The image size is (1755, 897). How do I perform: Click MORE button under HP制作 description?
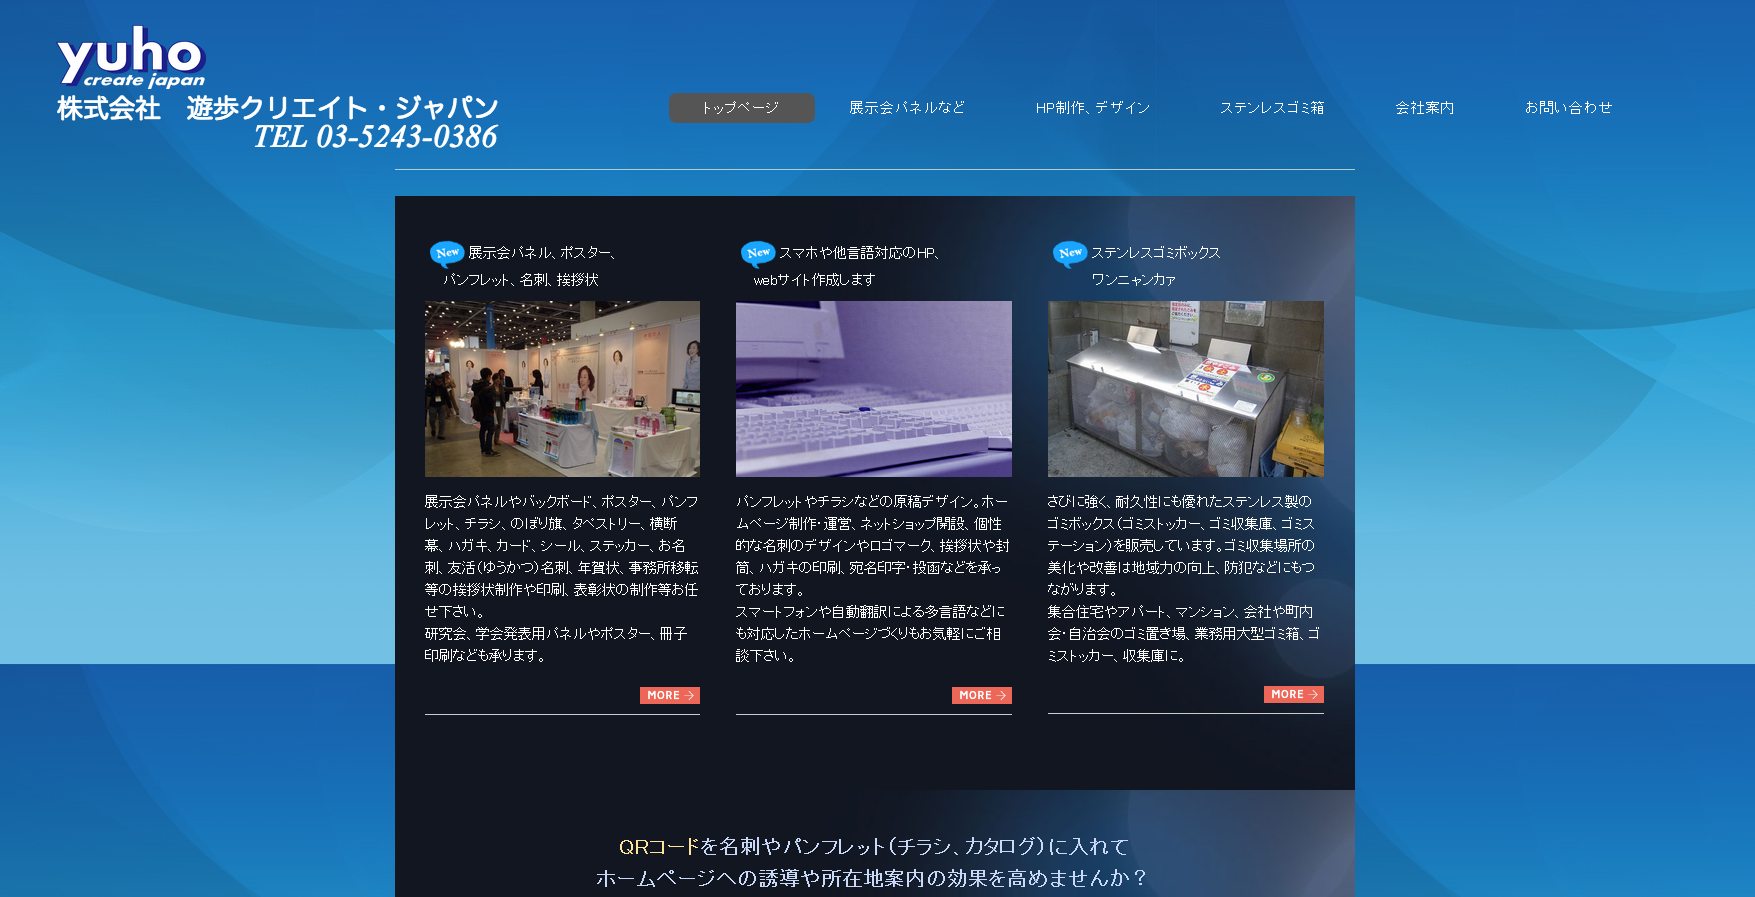point(982,695)
